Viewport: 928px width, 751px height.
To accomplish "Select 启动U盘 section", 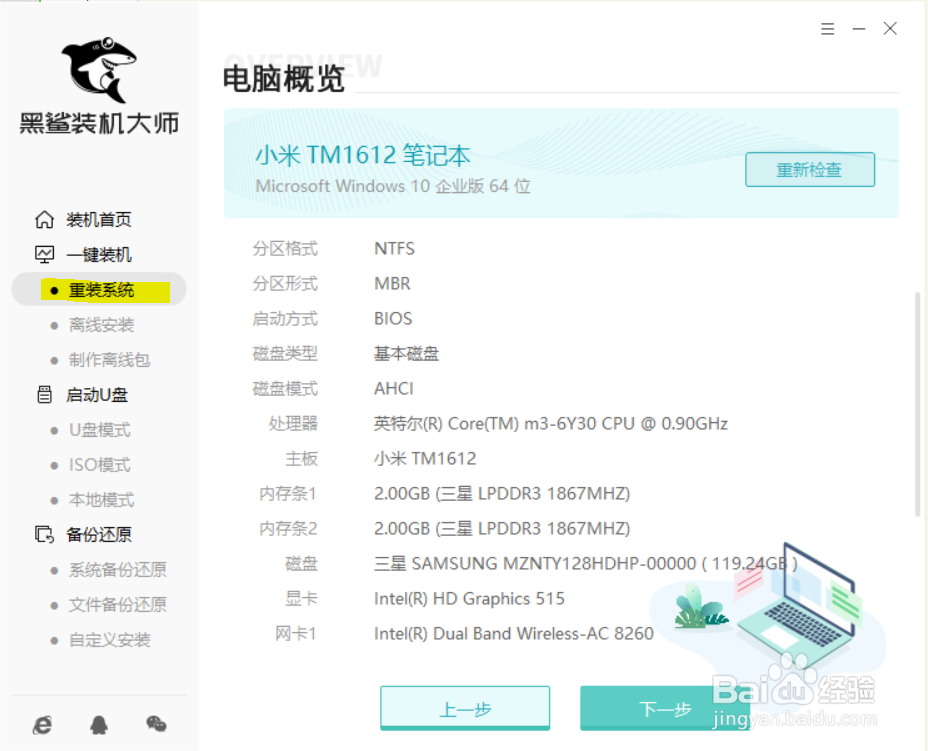I will click(x=97, y=395).
